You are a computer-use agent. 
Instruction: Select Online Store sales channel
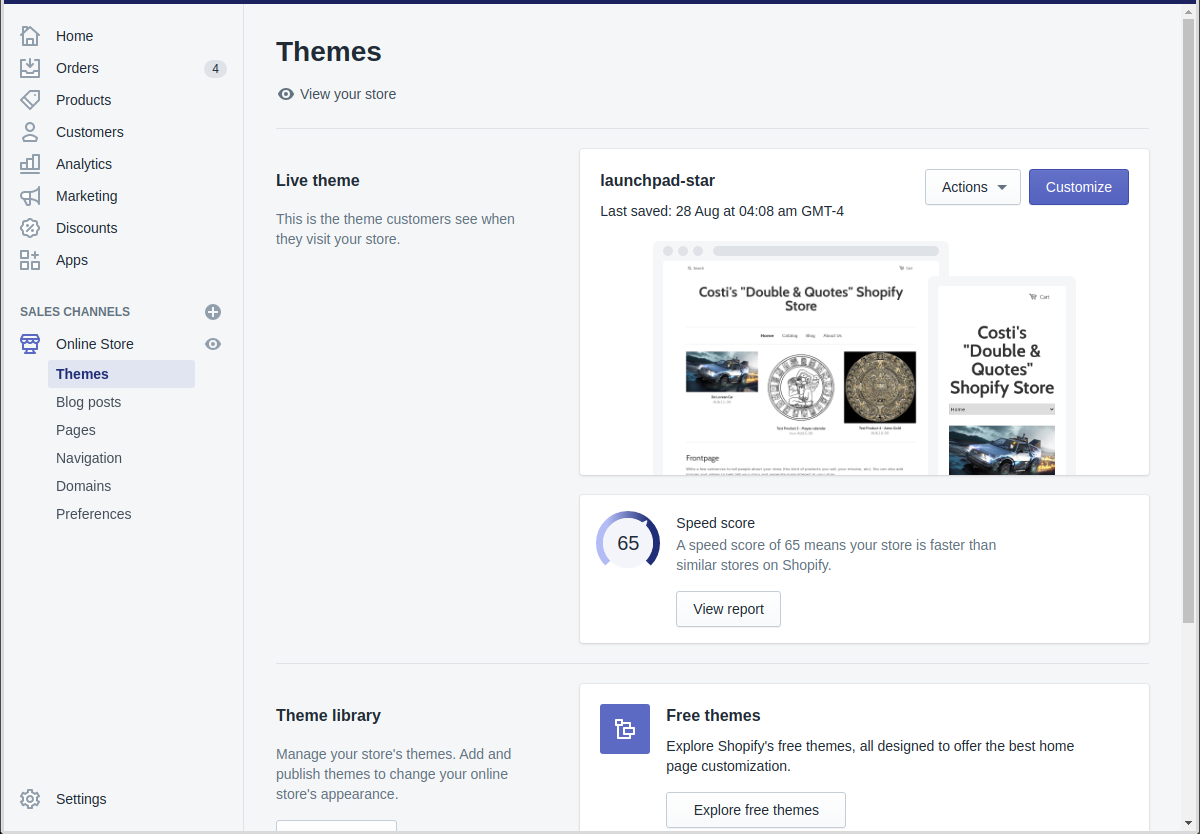[95, 344]
